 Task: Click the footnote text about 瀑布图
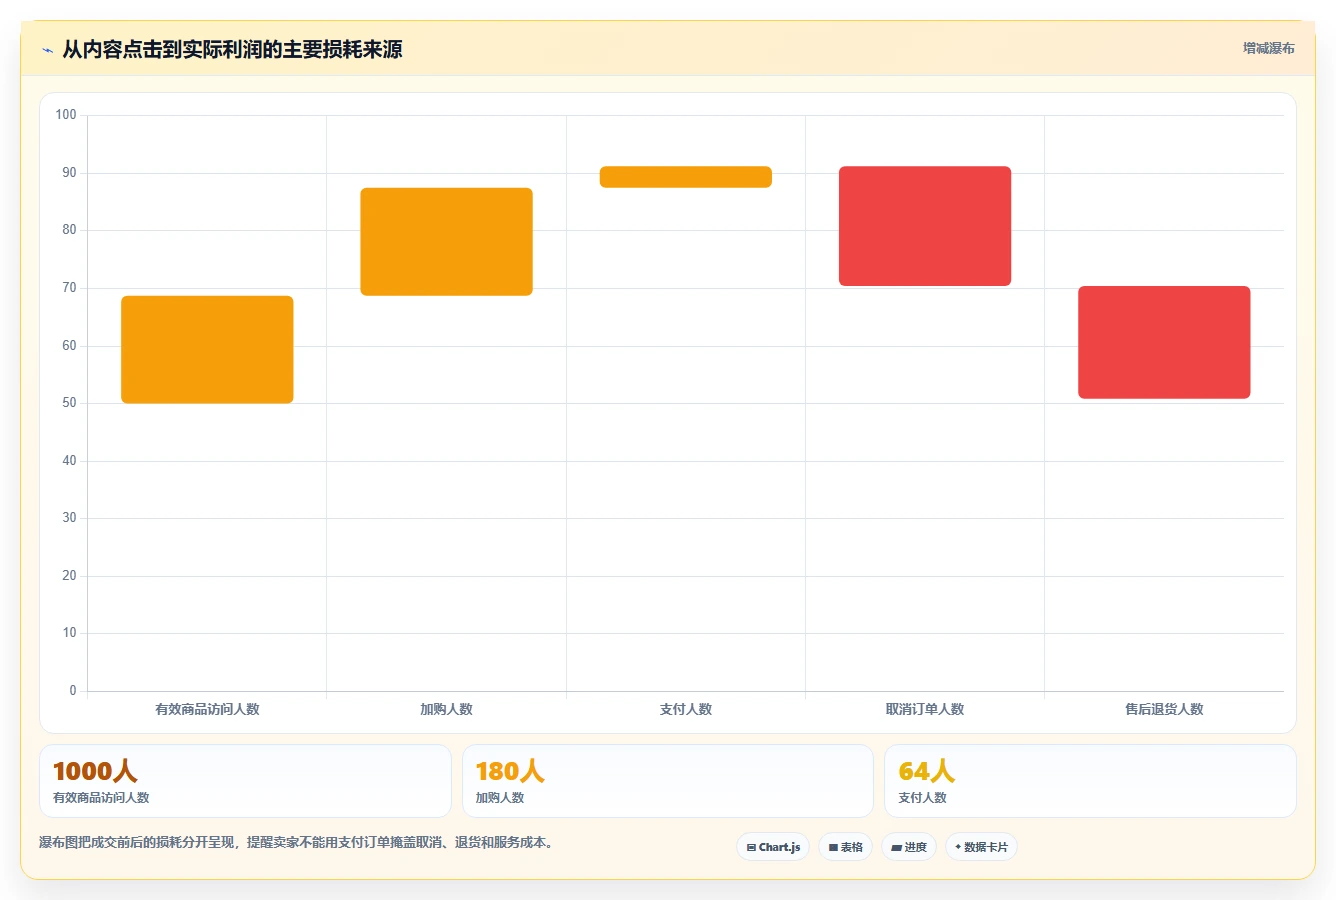pyautogui.click(x=296, y=843)
